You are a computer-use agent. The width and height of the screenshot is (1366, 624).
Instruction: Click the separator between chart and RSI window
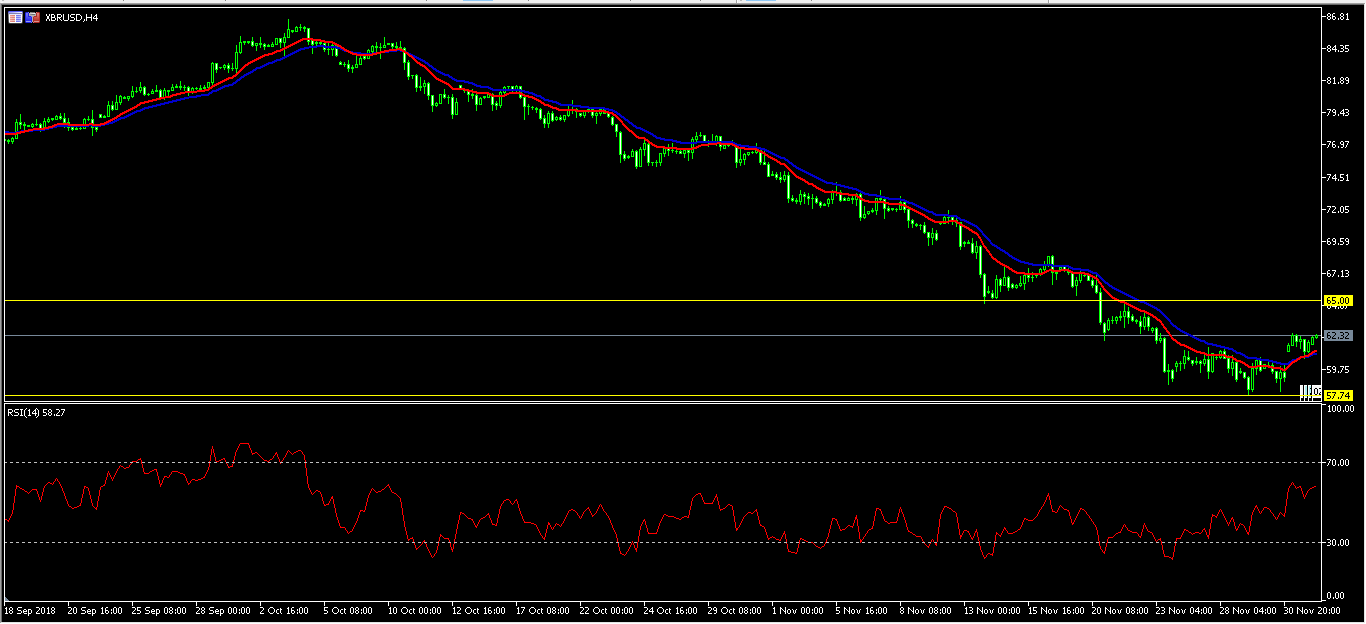pos(660,402)
